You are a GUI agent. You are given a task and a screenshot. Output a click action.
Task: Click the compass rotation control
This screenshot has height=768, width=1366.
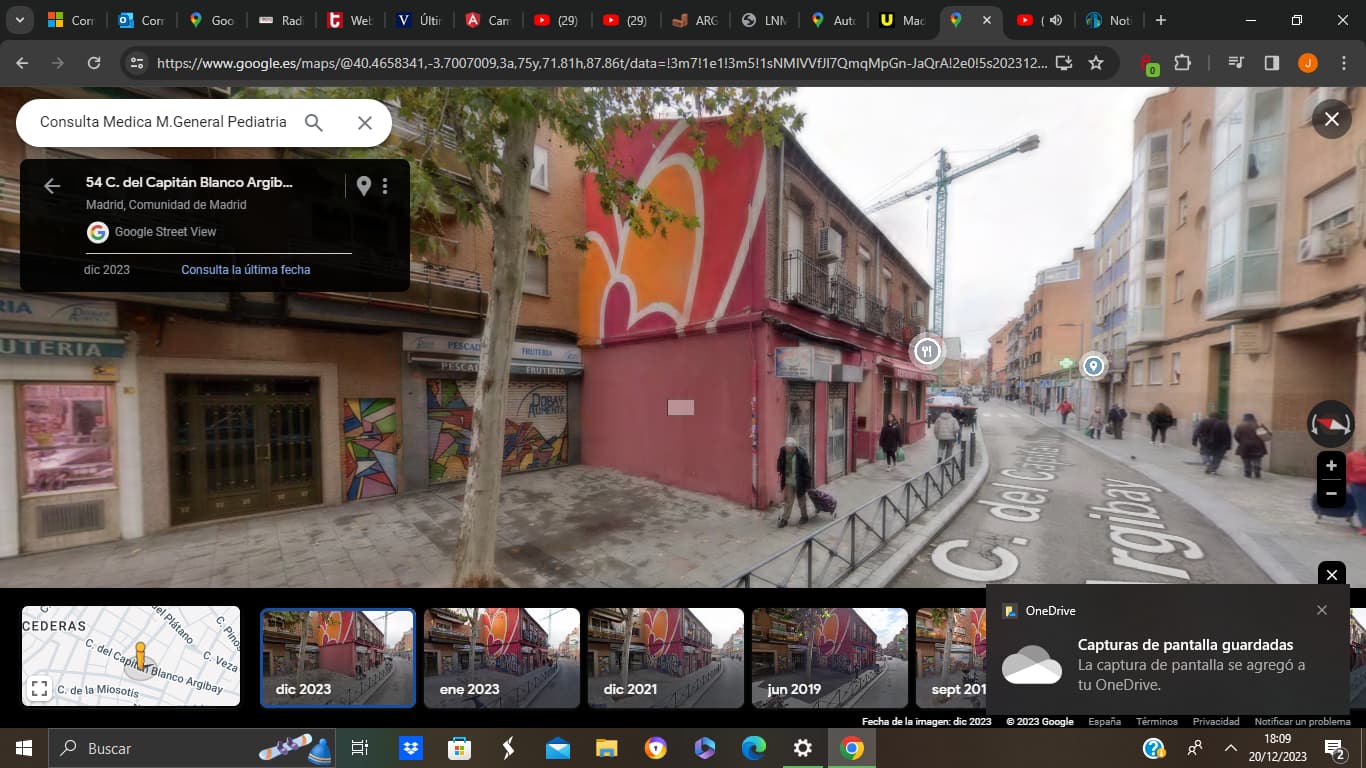1331,424
